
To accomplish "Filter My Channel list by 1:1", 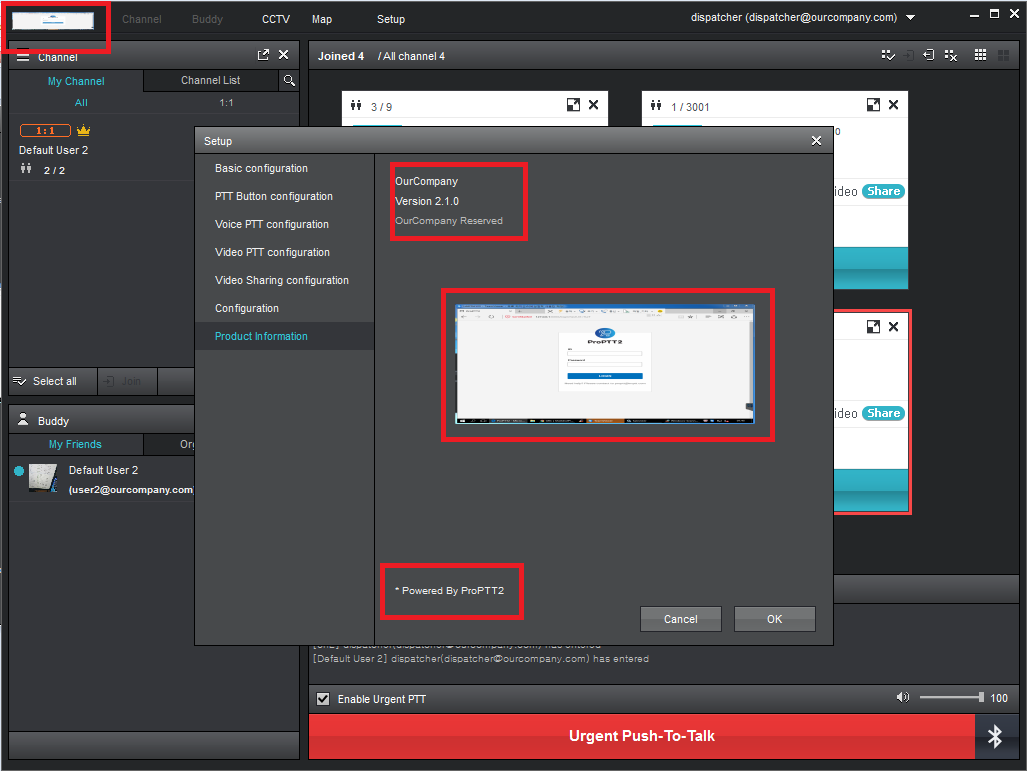I will 226,103.
